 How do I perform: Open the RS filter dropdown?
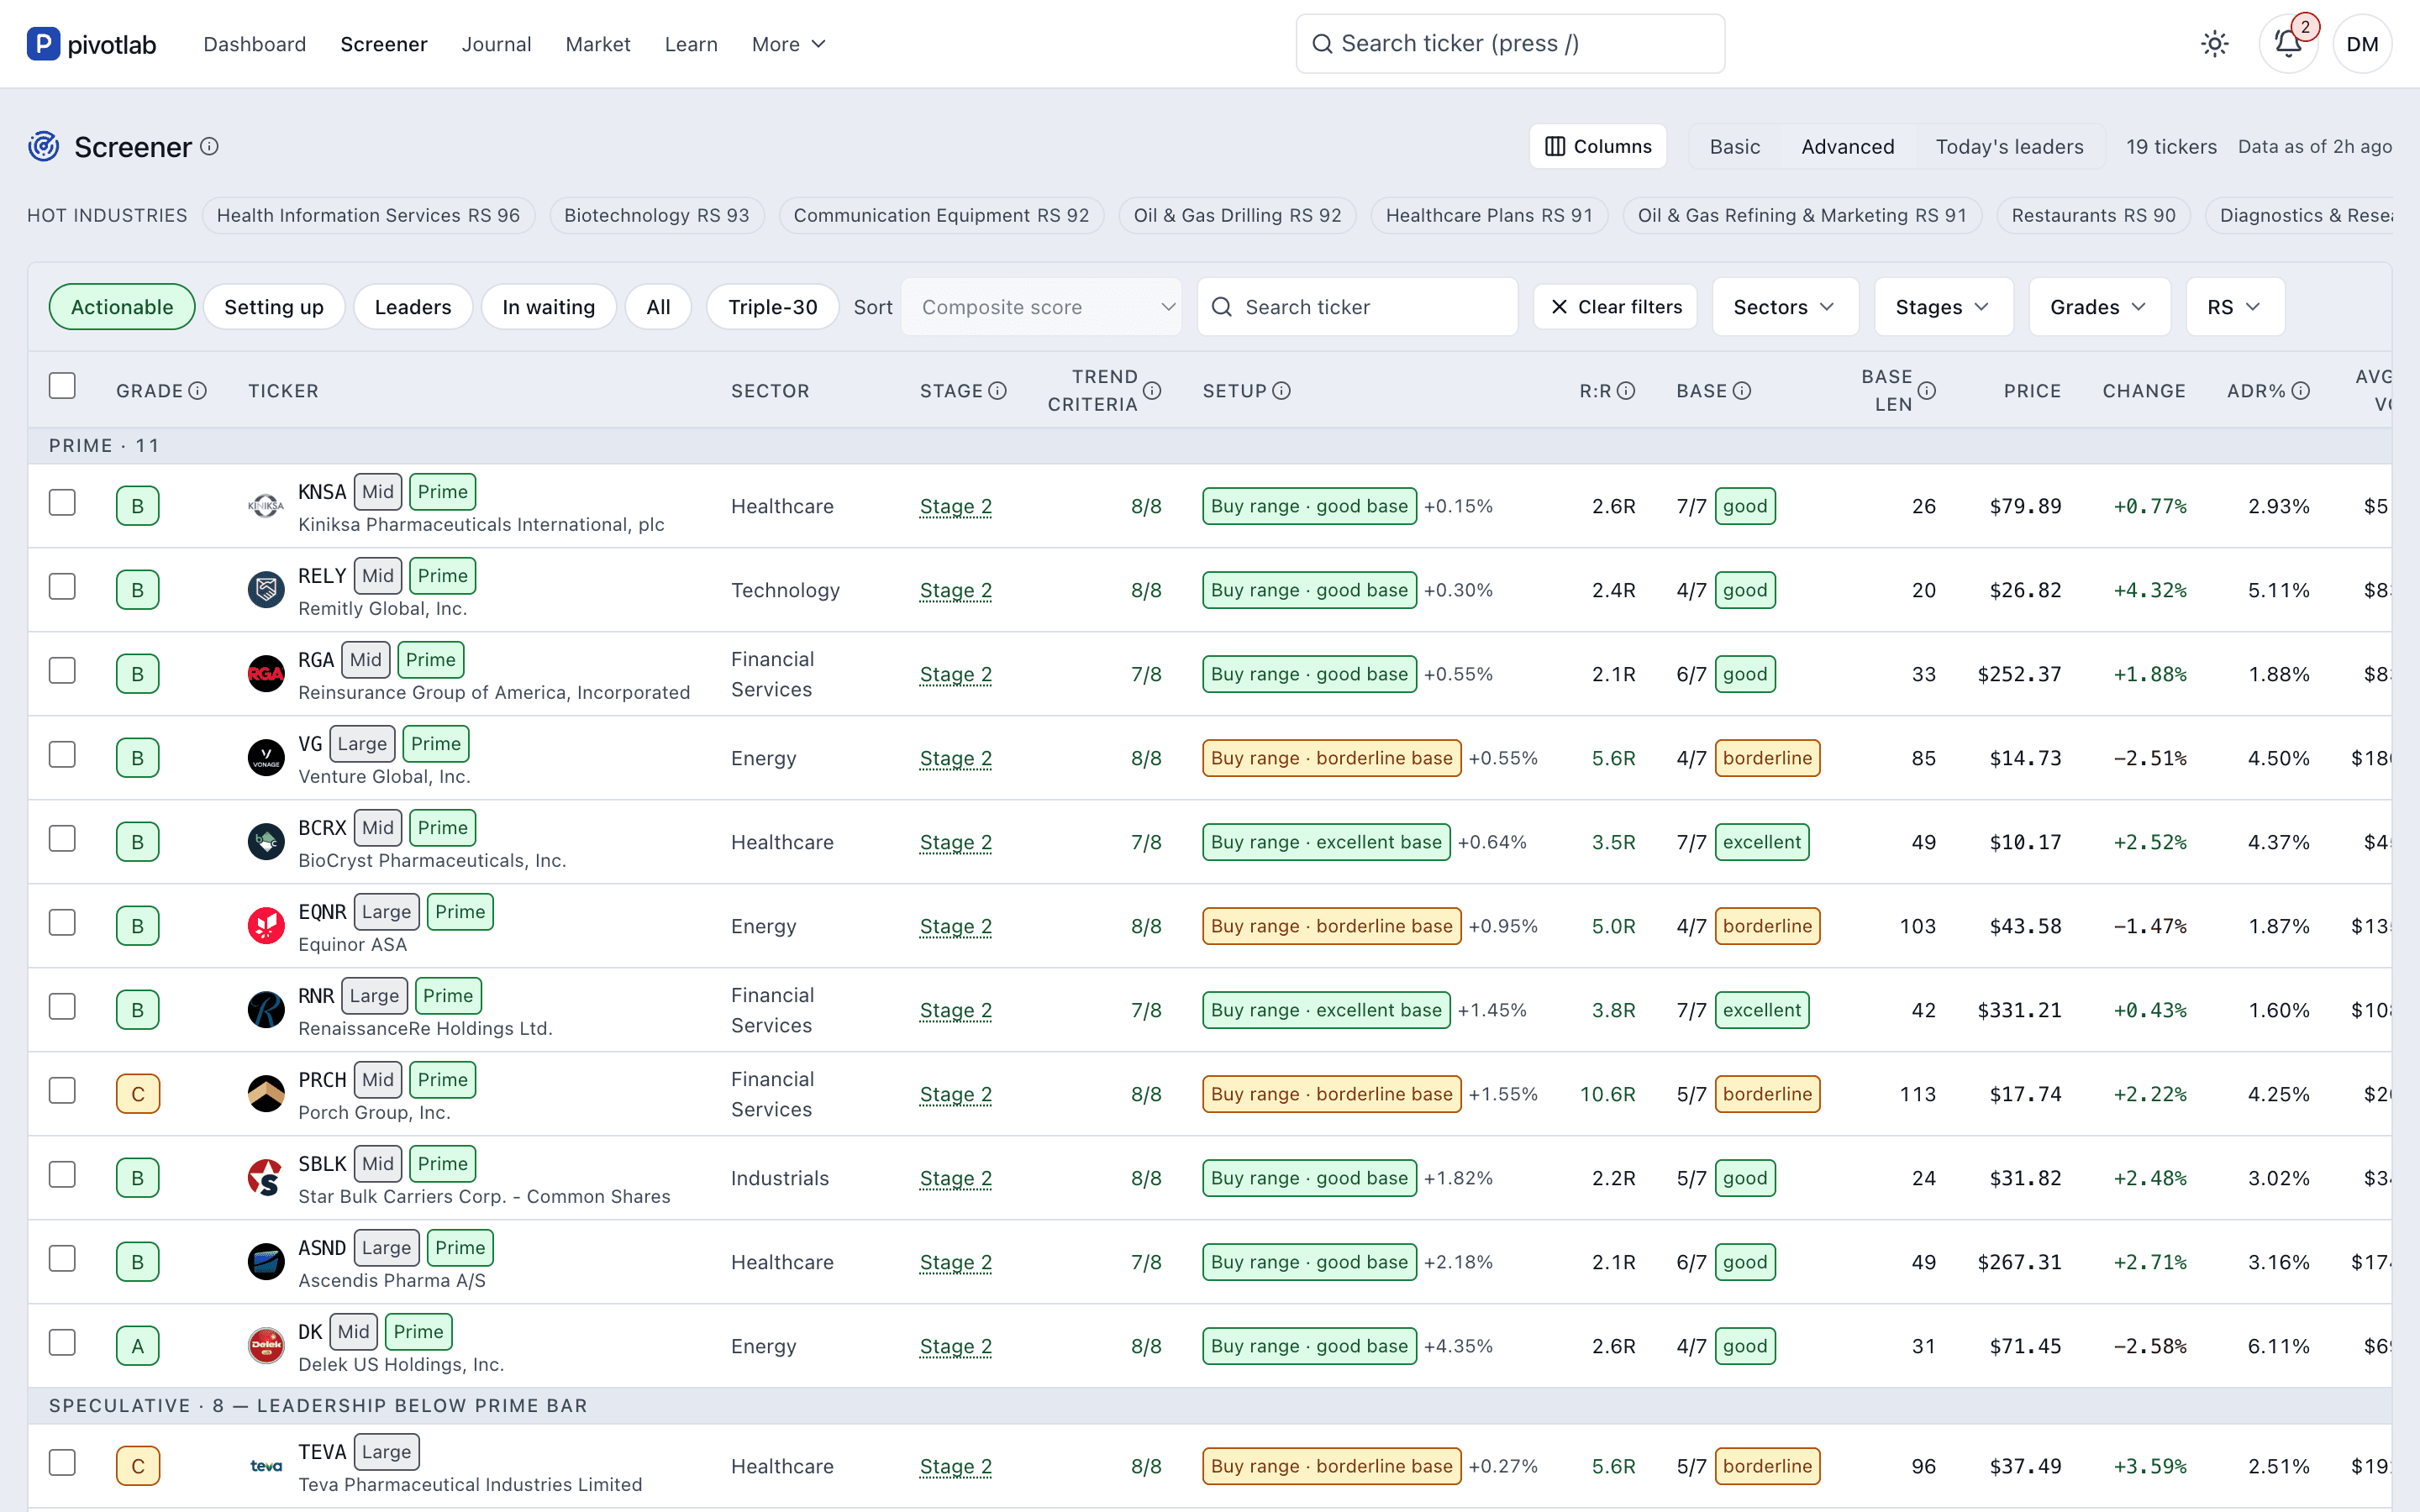pyautogui.click(x=2235, y=307)
